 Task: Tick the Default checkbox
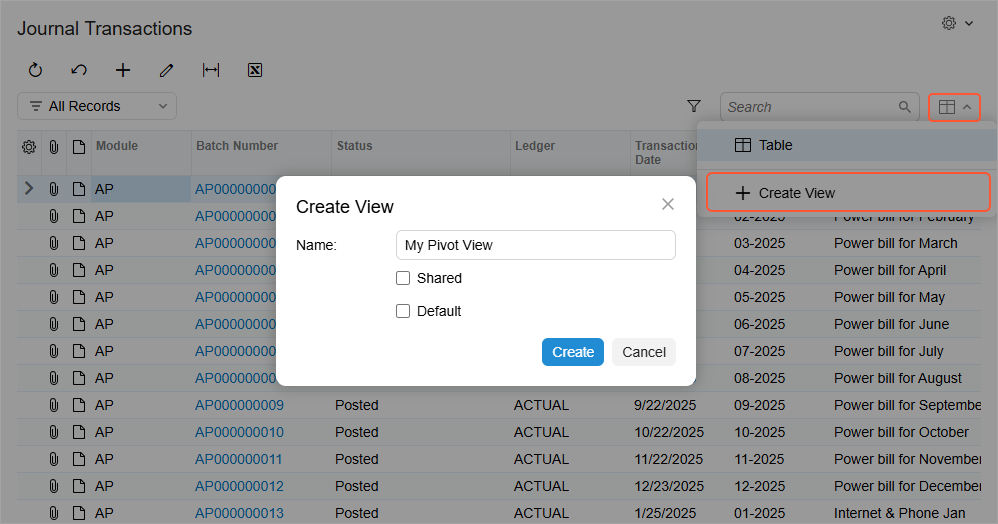403,311
